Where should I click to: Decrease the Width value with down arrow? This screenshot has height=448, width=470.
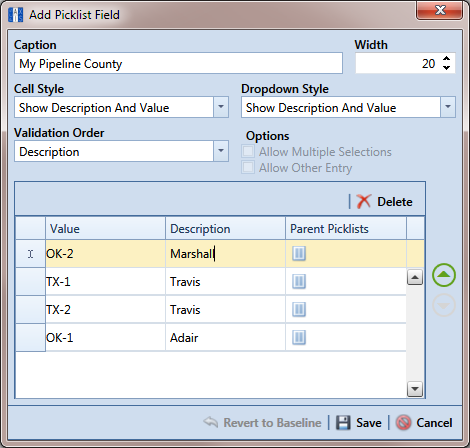pos(446,68)
